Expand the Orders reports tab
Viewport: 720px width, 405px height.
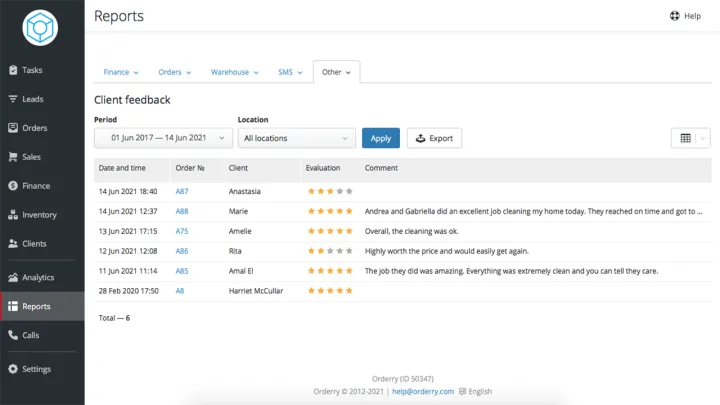(174, 72)
